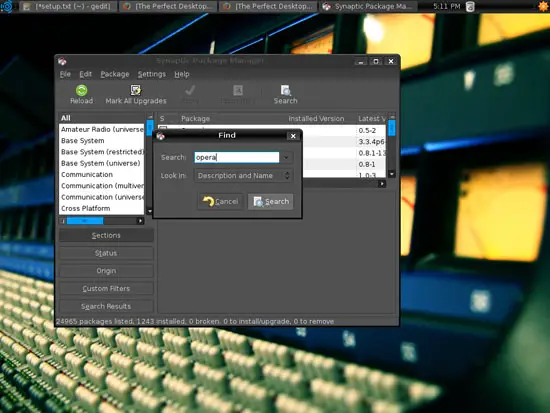The width and height of the screenshot is (550, 413).
Task: Switch to the setup.txt gedit taskbar window
Action: coord(68,6)
